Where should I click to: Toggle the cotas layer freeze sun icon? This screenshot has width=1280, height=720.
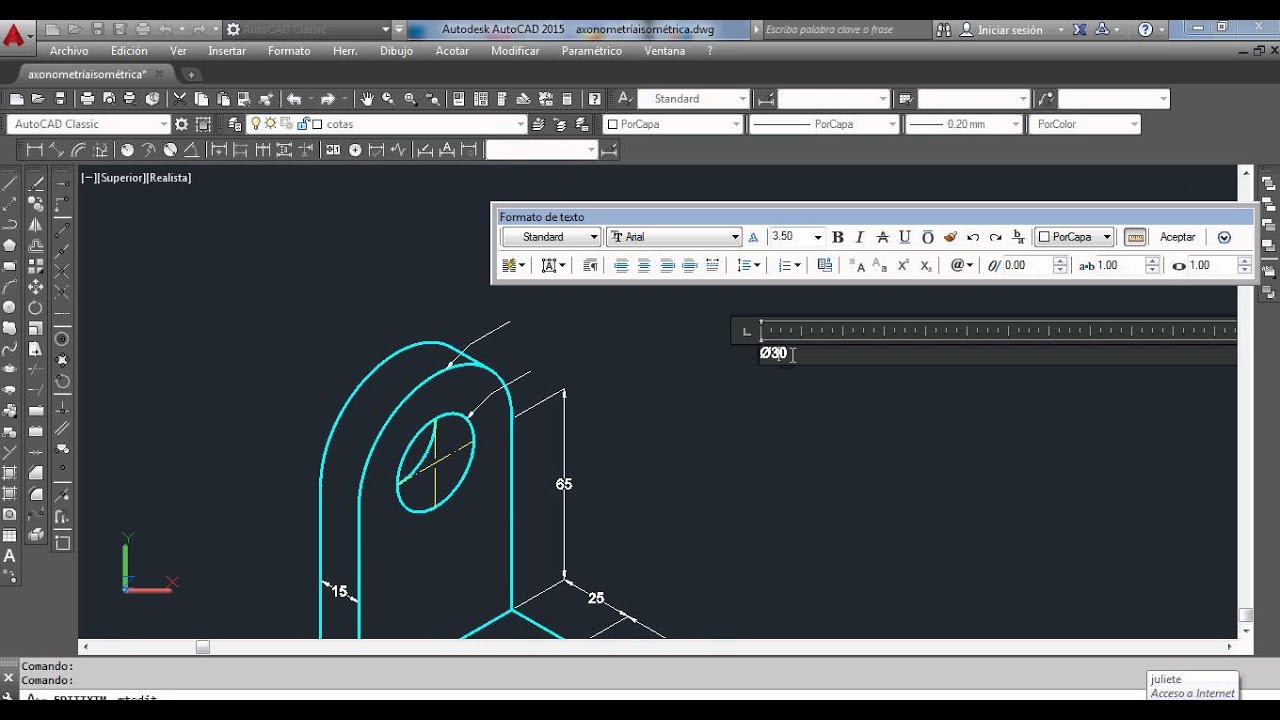270,124
